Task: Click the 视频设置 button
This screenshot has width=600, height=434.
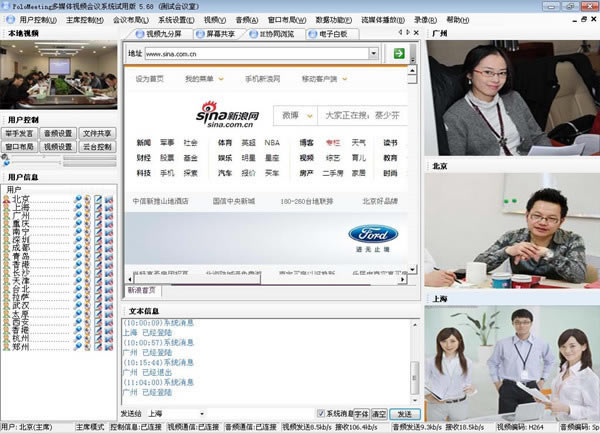Action: point(58,147)
